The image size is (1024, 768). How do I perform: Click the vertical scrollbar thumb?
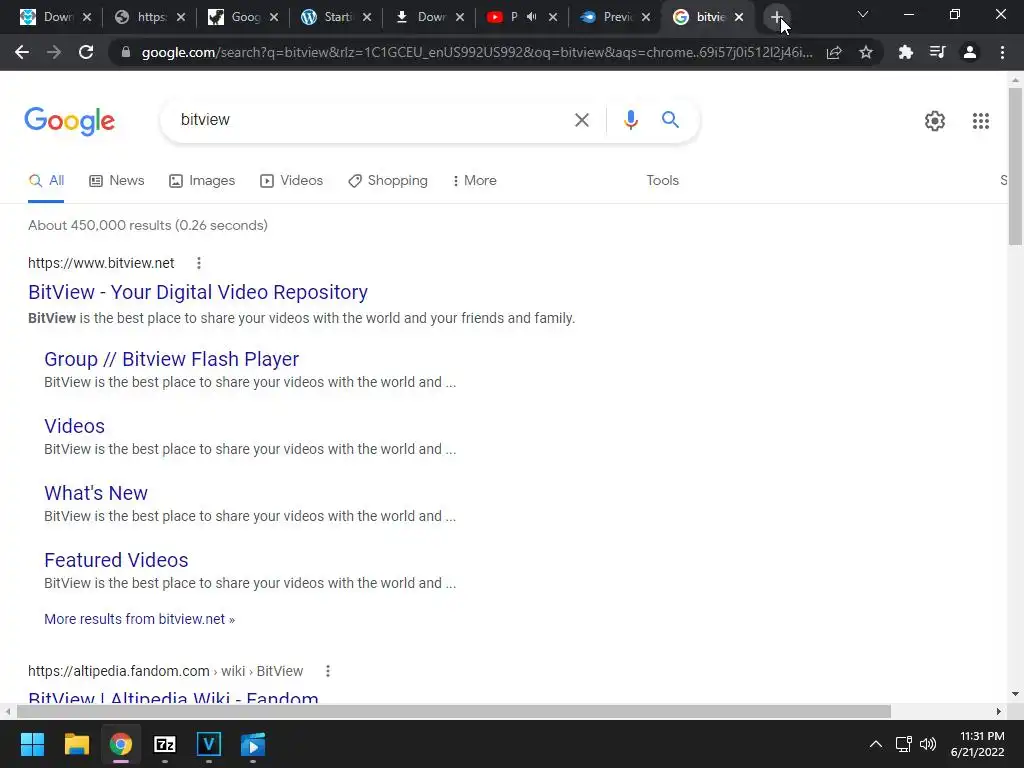pyautogui.click(x=1015, y=167)
